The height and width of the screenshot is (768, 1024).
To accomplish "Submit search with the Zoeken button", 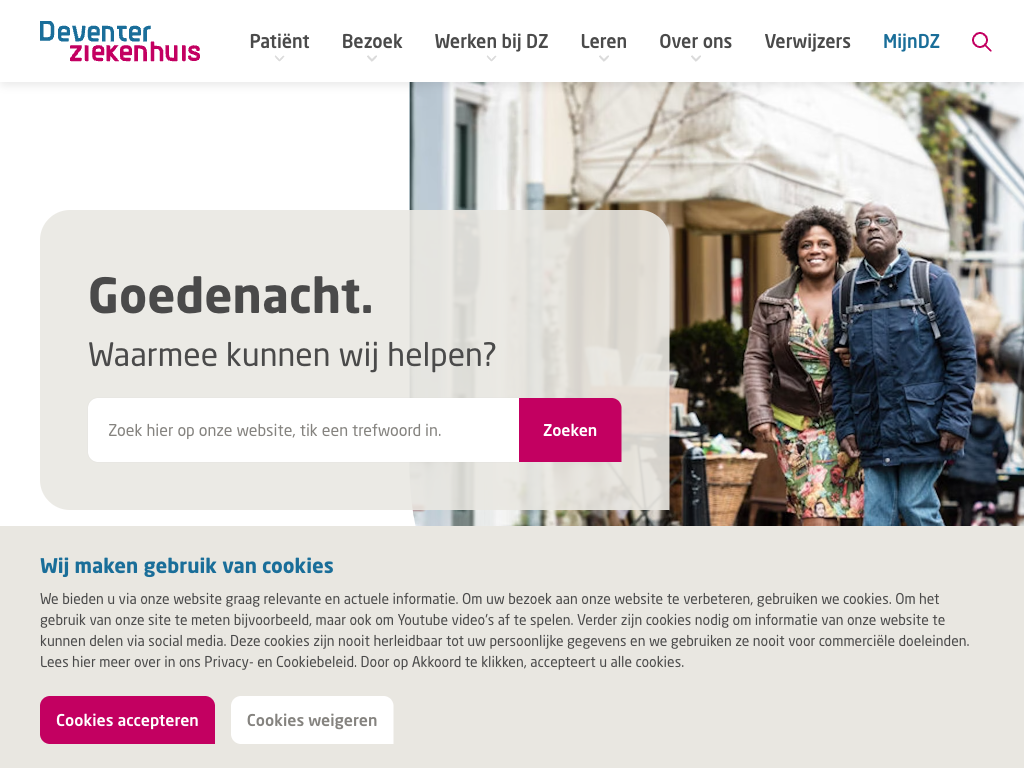I will point(570,430).
